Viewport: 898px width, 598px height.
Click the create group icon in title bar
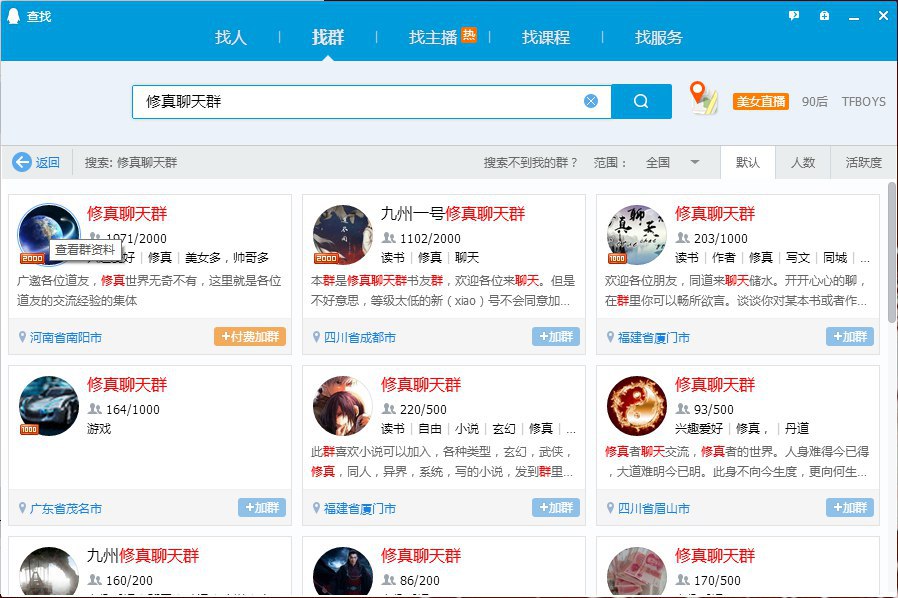tap(824, 15)
